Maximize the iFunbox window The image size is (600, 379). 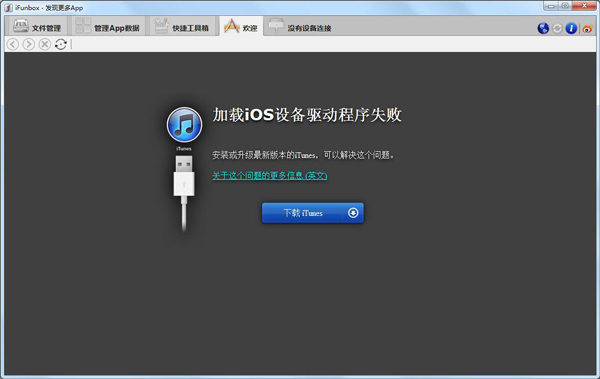tap(566, 6)
